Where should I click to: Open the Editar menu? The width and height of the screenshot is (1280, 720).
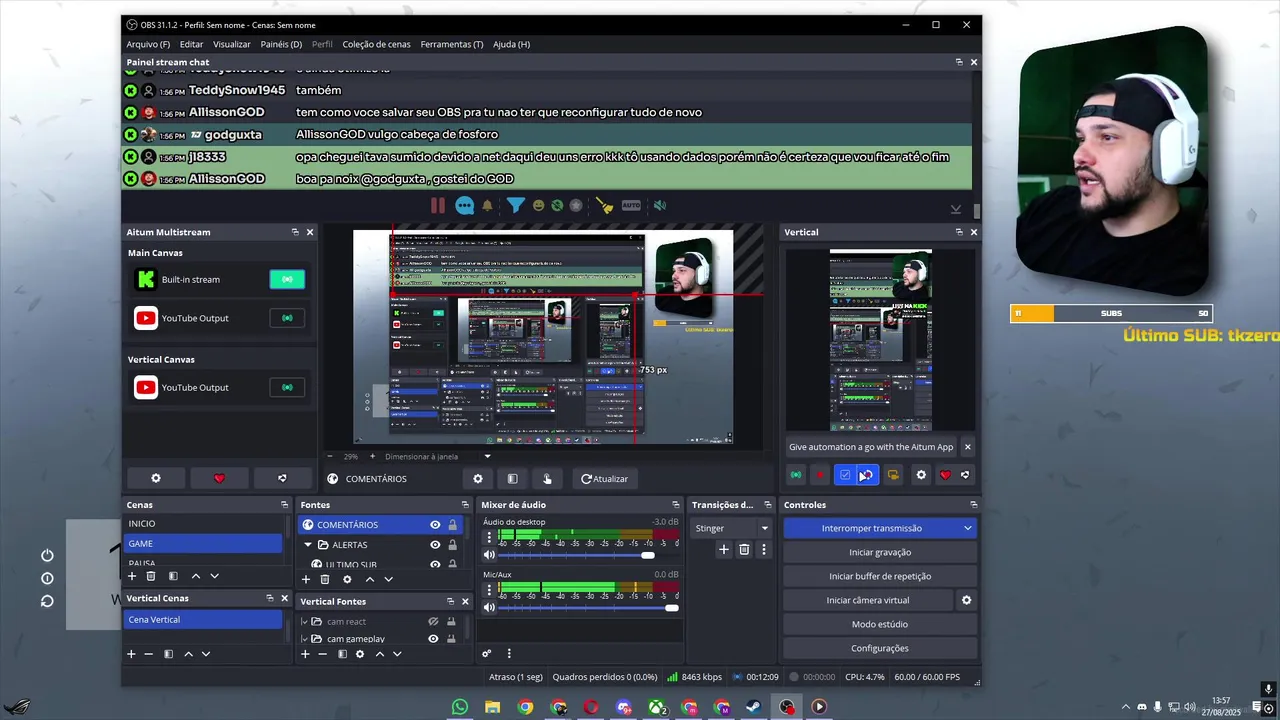(x=191, y=44)
